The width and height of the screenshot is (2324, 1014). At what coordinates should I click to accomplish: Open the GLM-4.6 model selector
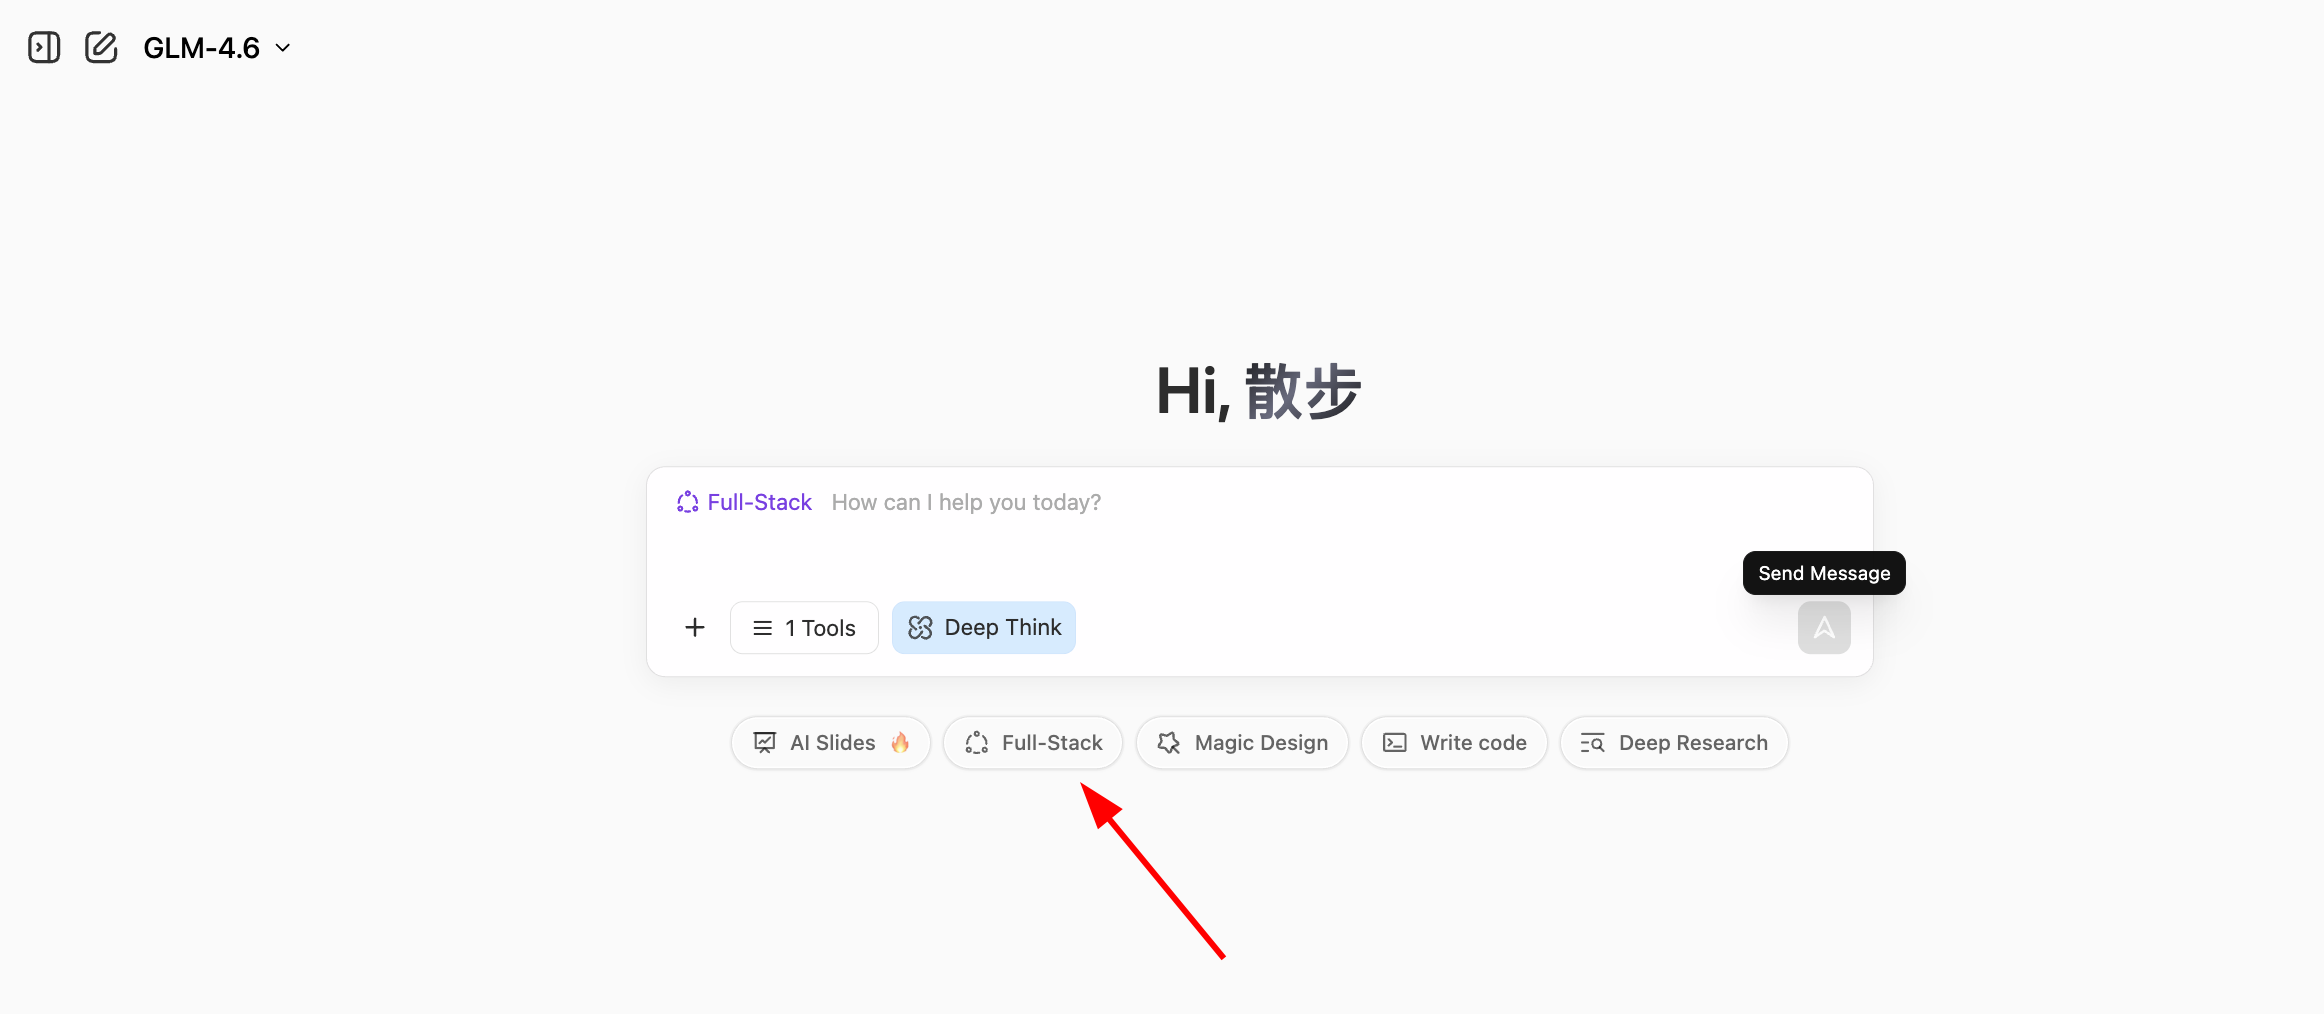pos(202,47)
